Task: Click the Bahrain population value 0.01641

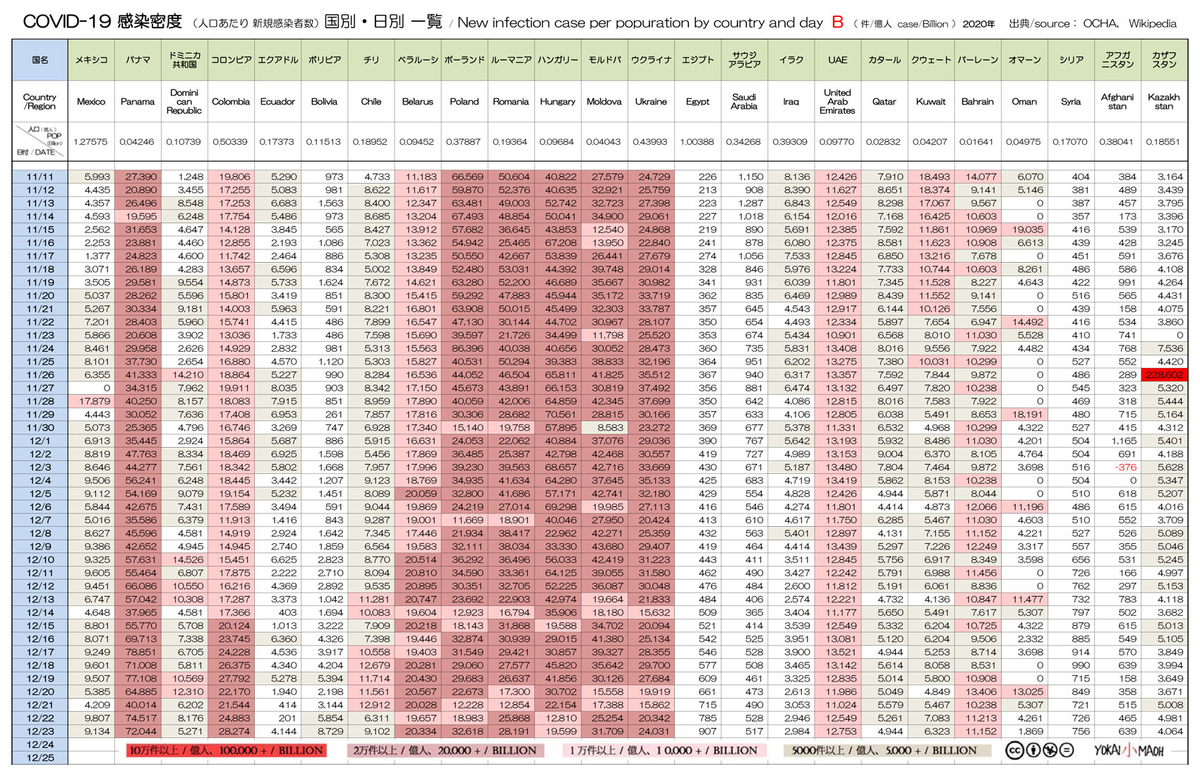Action: tap(978, 142)
